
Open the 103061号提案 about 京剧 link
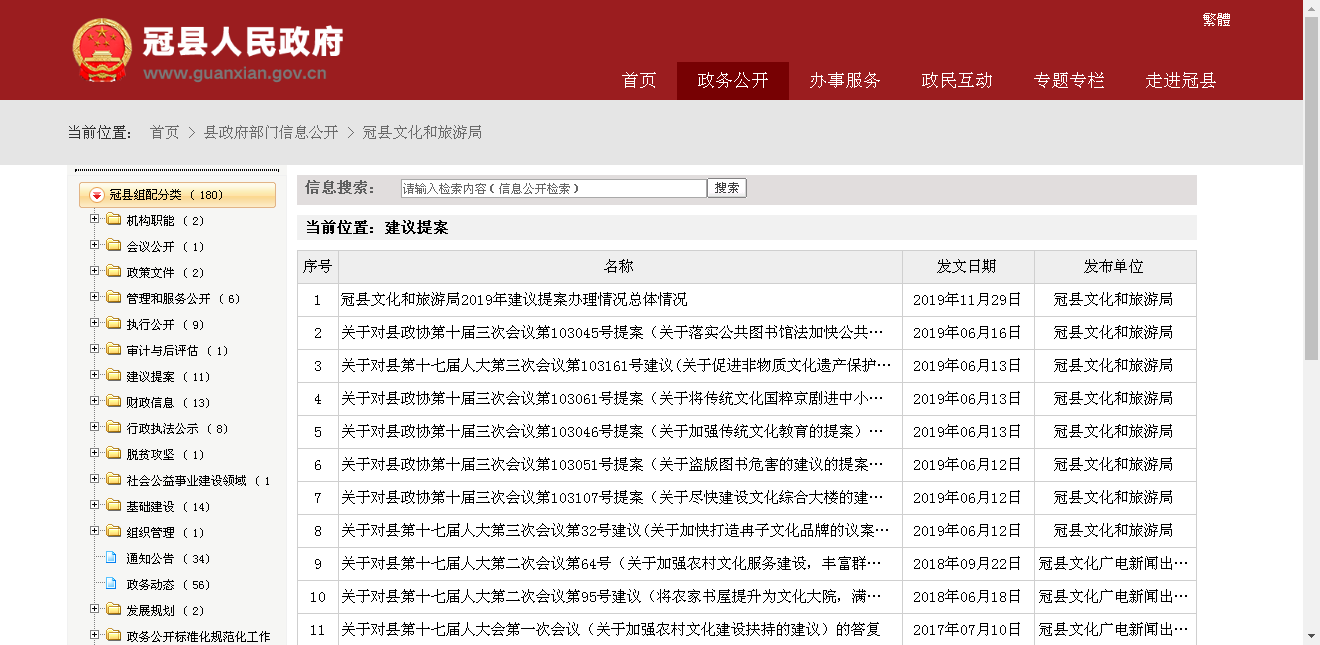click(612, 398)
